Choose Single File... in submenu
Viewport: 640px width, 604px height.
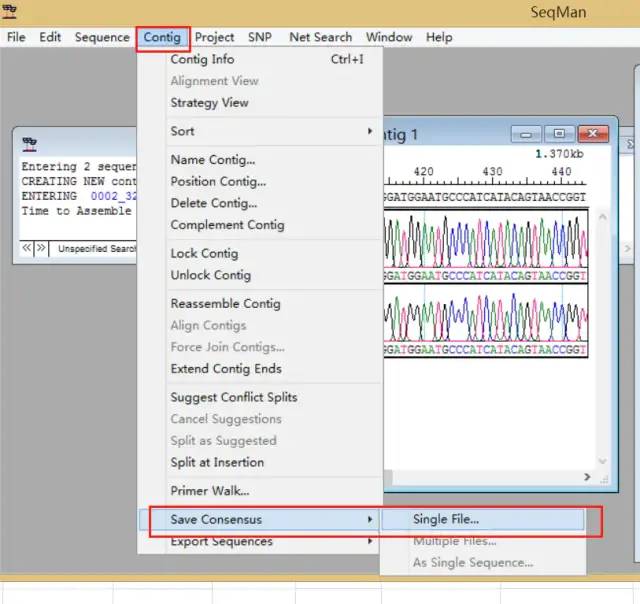pos(483,519)
